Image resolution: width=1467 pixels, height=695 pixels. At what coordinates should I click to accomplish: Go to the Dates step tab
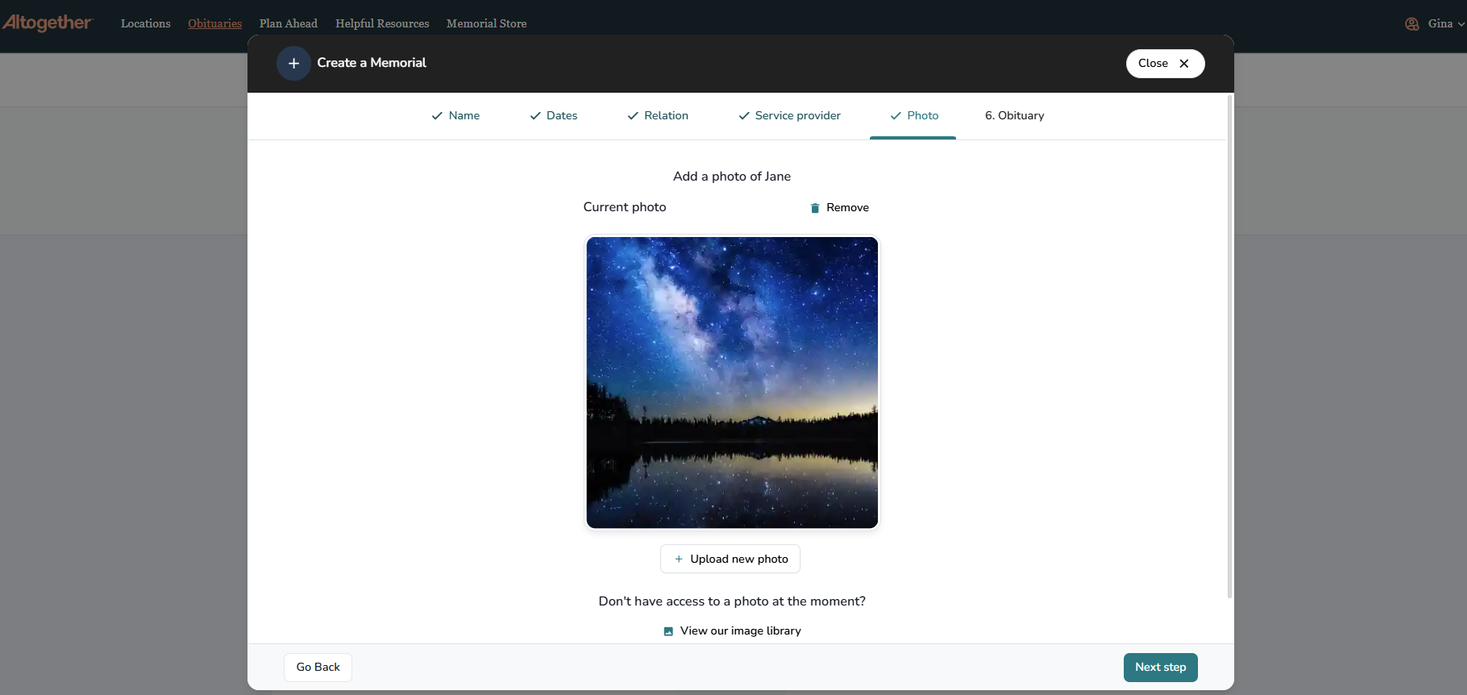[x=554, y=116]
